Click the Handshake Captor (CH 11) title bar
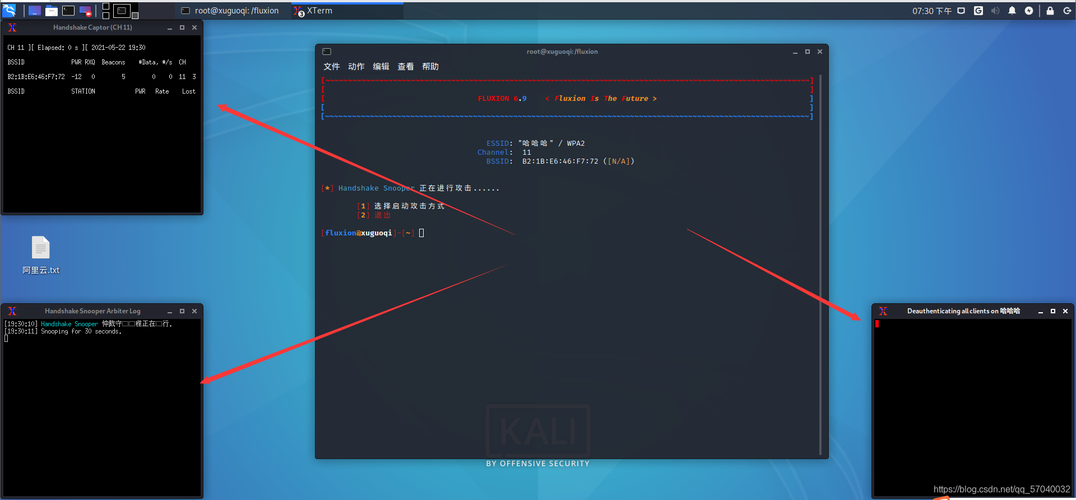Image resolution: width=1076 pixels, height=500 pixels. [93, 27]
